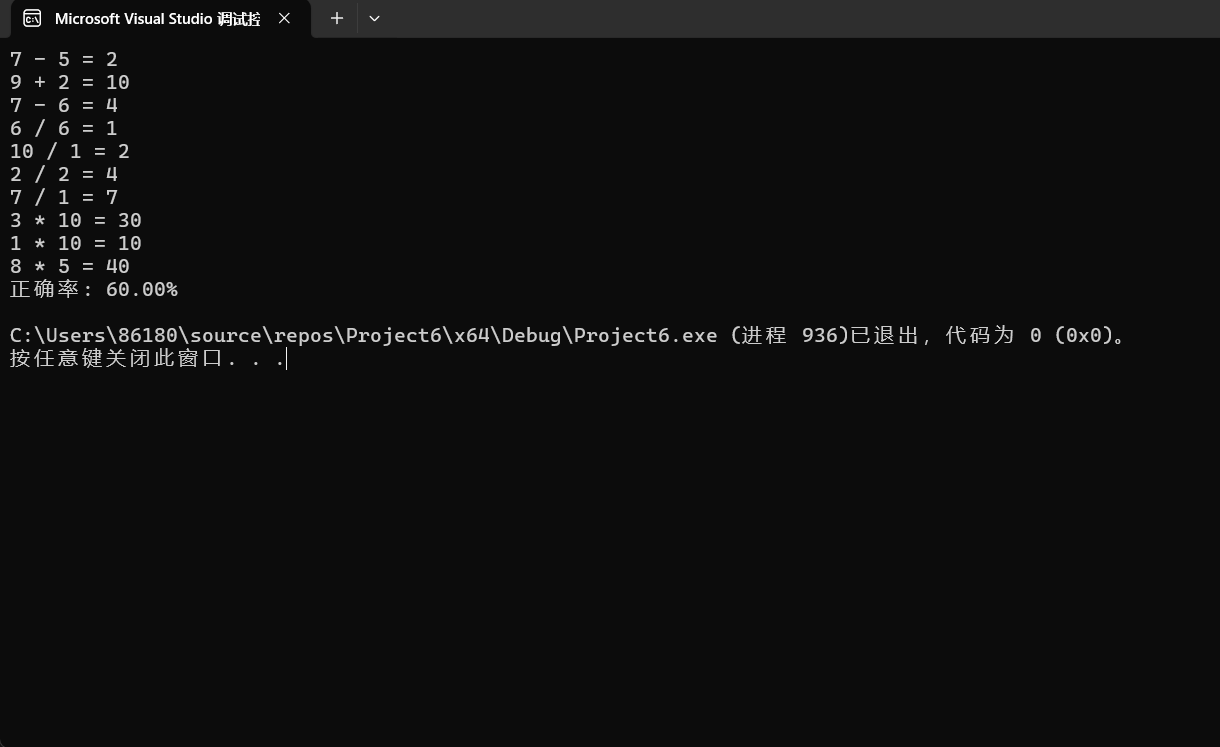Click the output line "10 / 1 = 2"
Viewport: 1220px width, 747px height.
(x=70, y=152)
